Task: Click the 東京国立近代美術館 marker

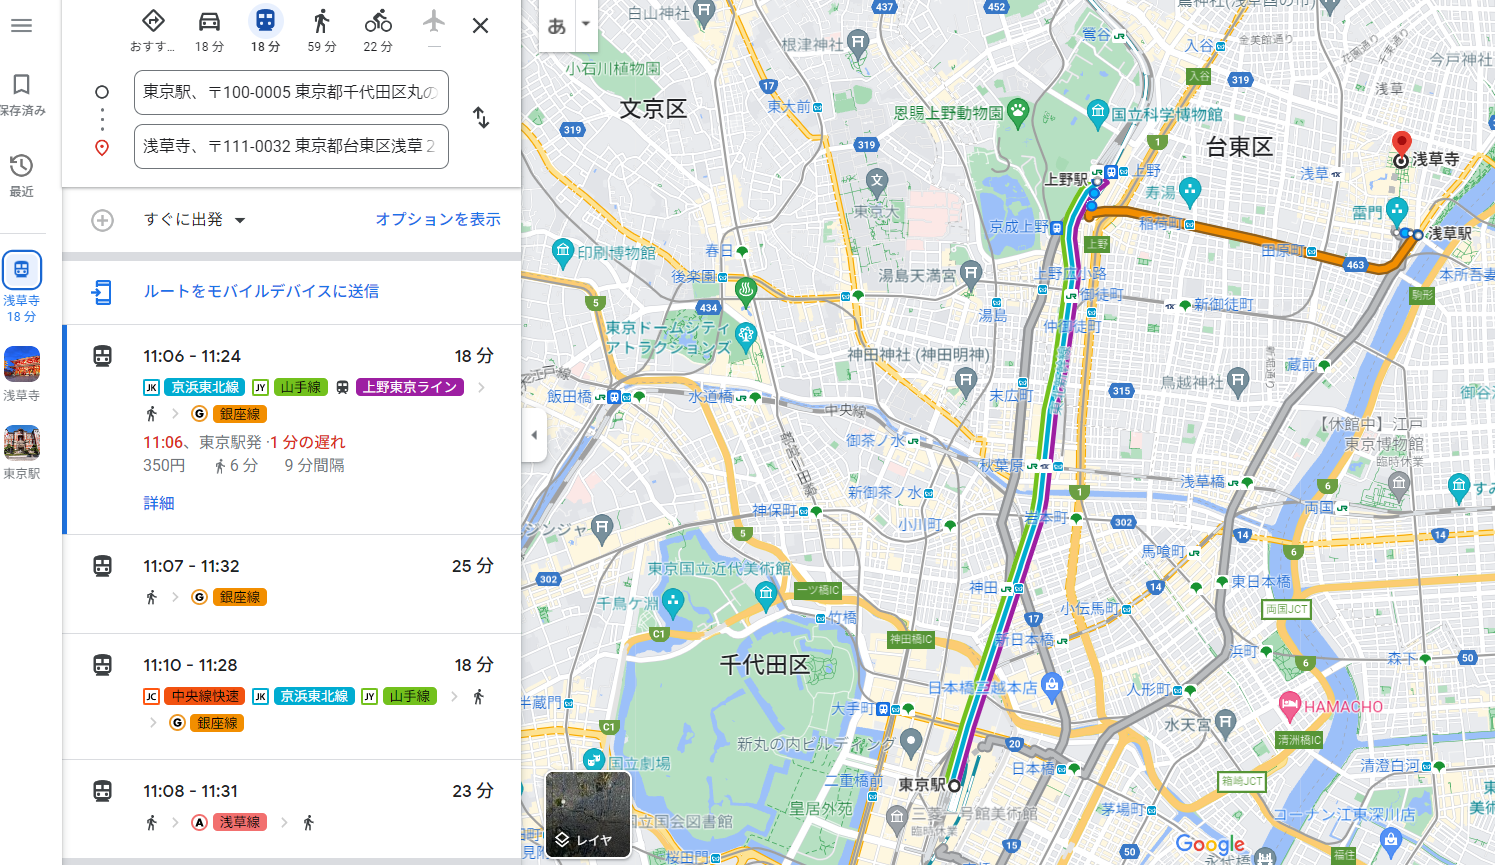Action: tap(765, 594)
